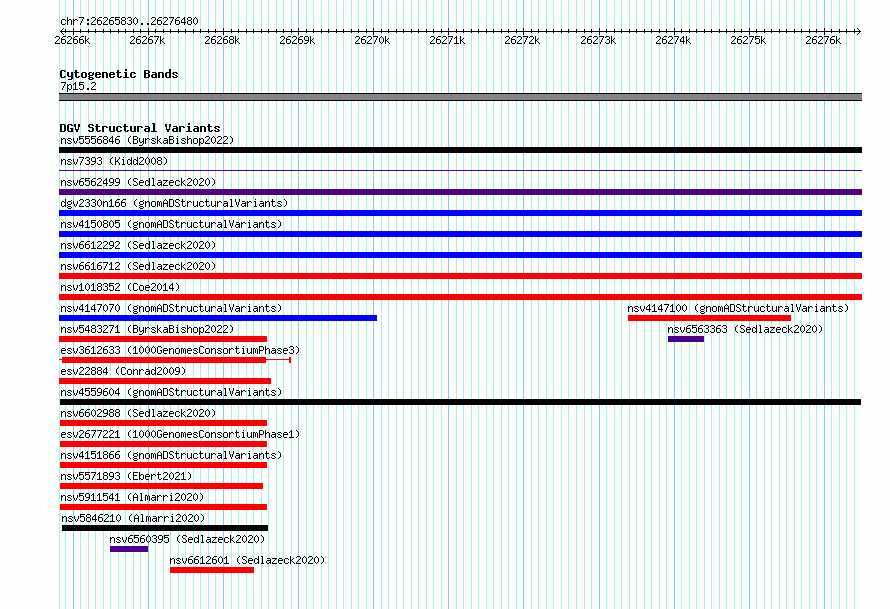Image resolution: width=890 pixels, height=609 pixels.
Task: Select the short purple nsv6563363 bar
Action: 686,339
